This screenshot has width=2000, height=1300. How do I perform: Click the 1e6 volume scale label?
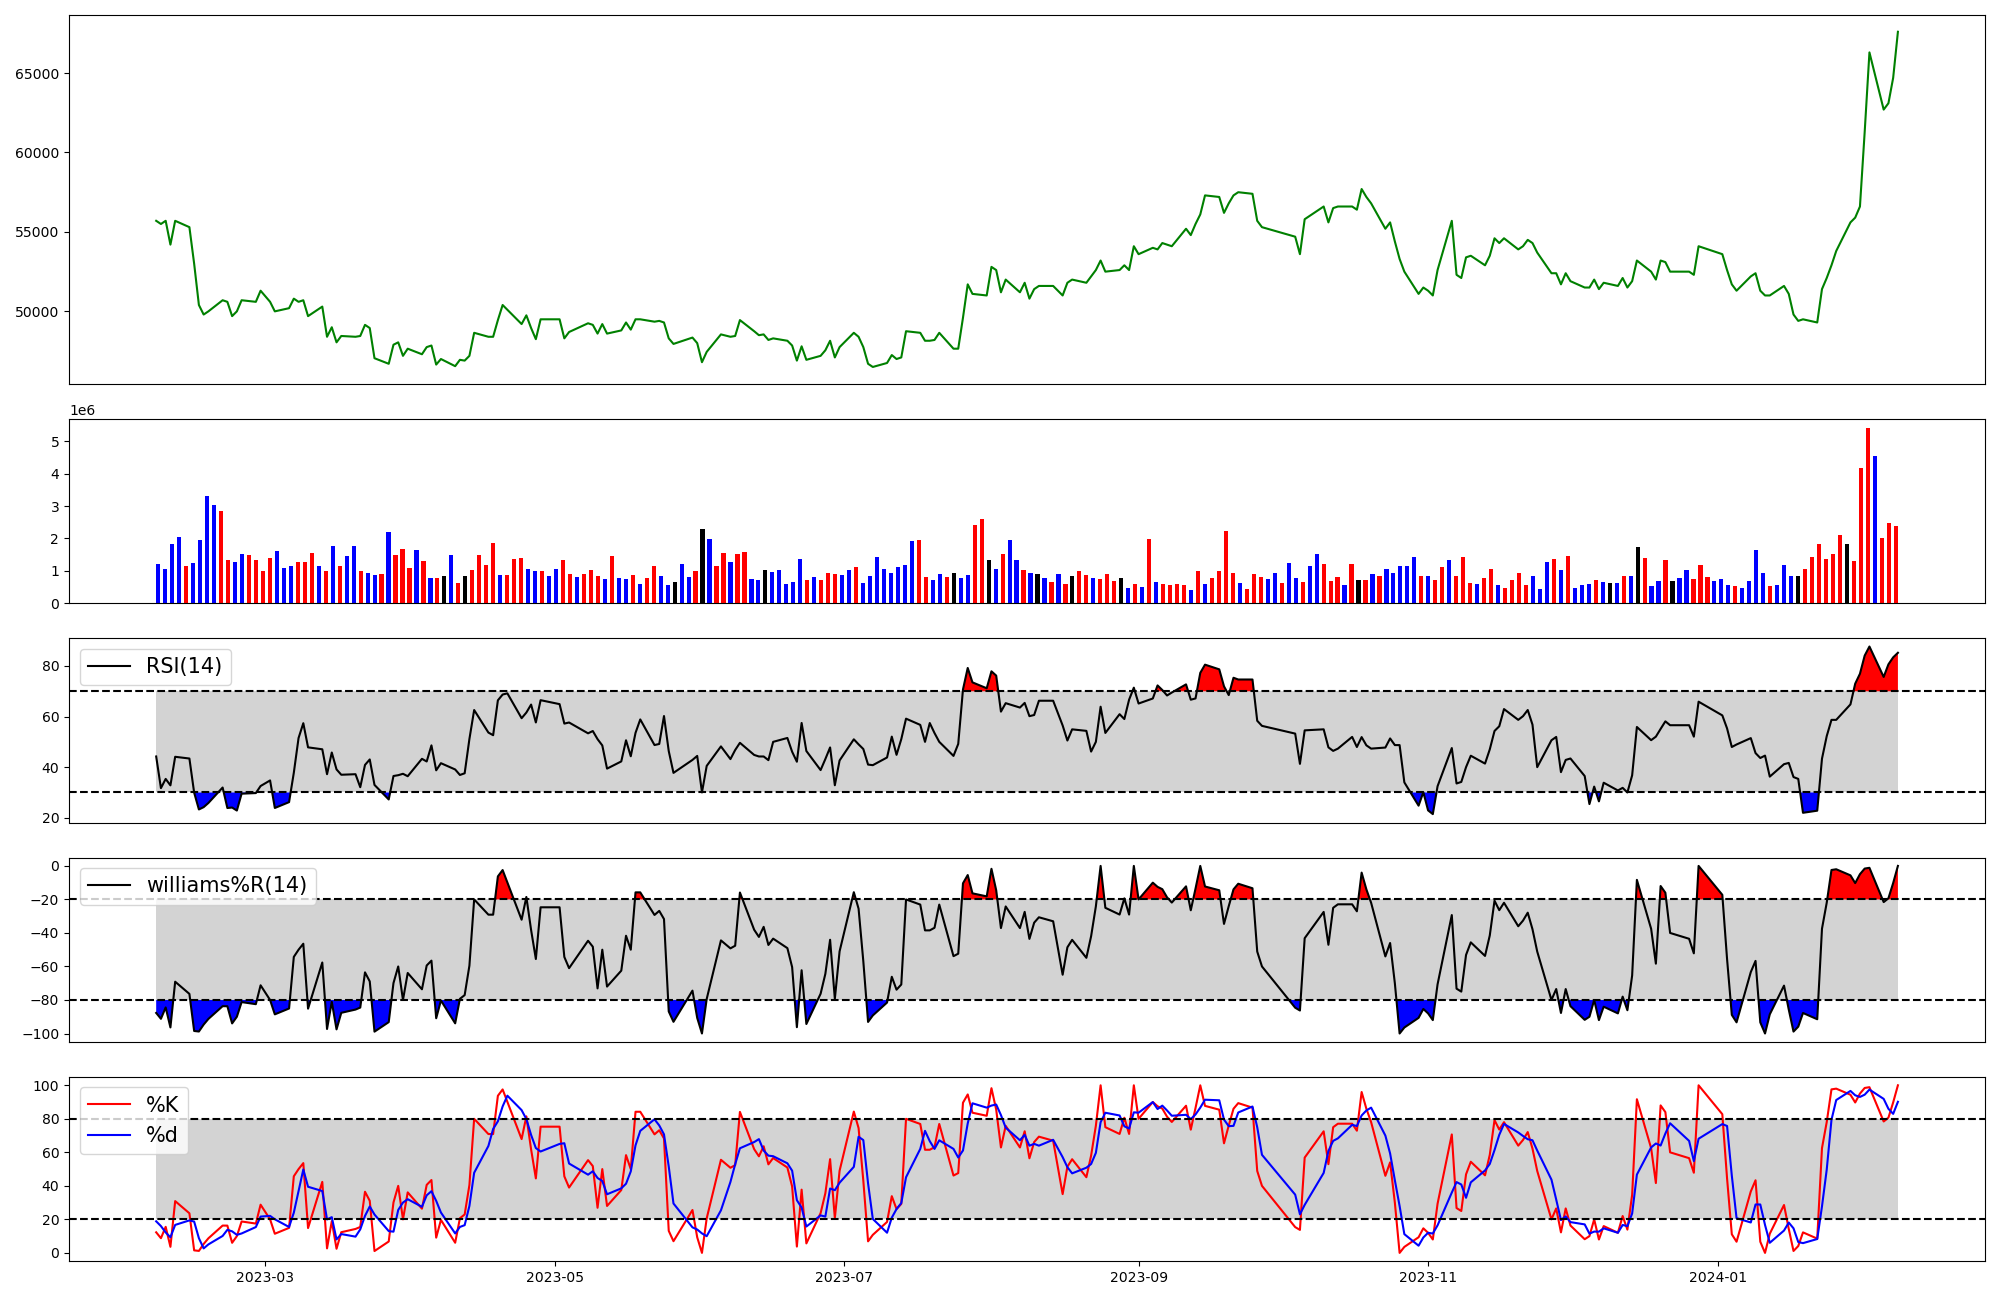[82, 411]
